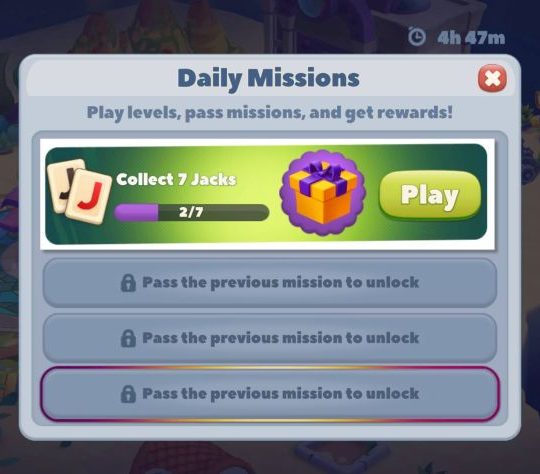Tap the red J card tile
540x474 pixels.
89,197
